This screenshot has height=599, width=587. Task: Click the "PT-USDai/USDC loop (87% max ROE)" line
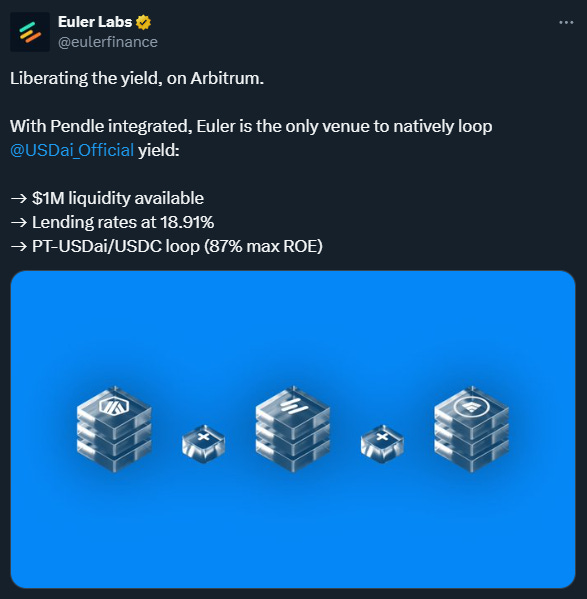pyautogui.click(x=178, y=246)
